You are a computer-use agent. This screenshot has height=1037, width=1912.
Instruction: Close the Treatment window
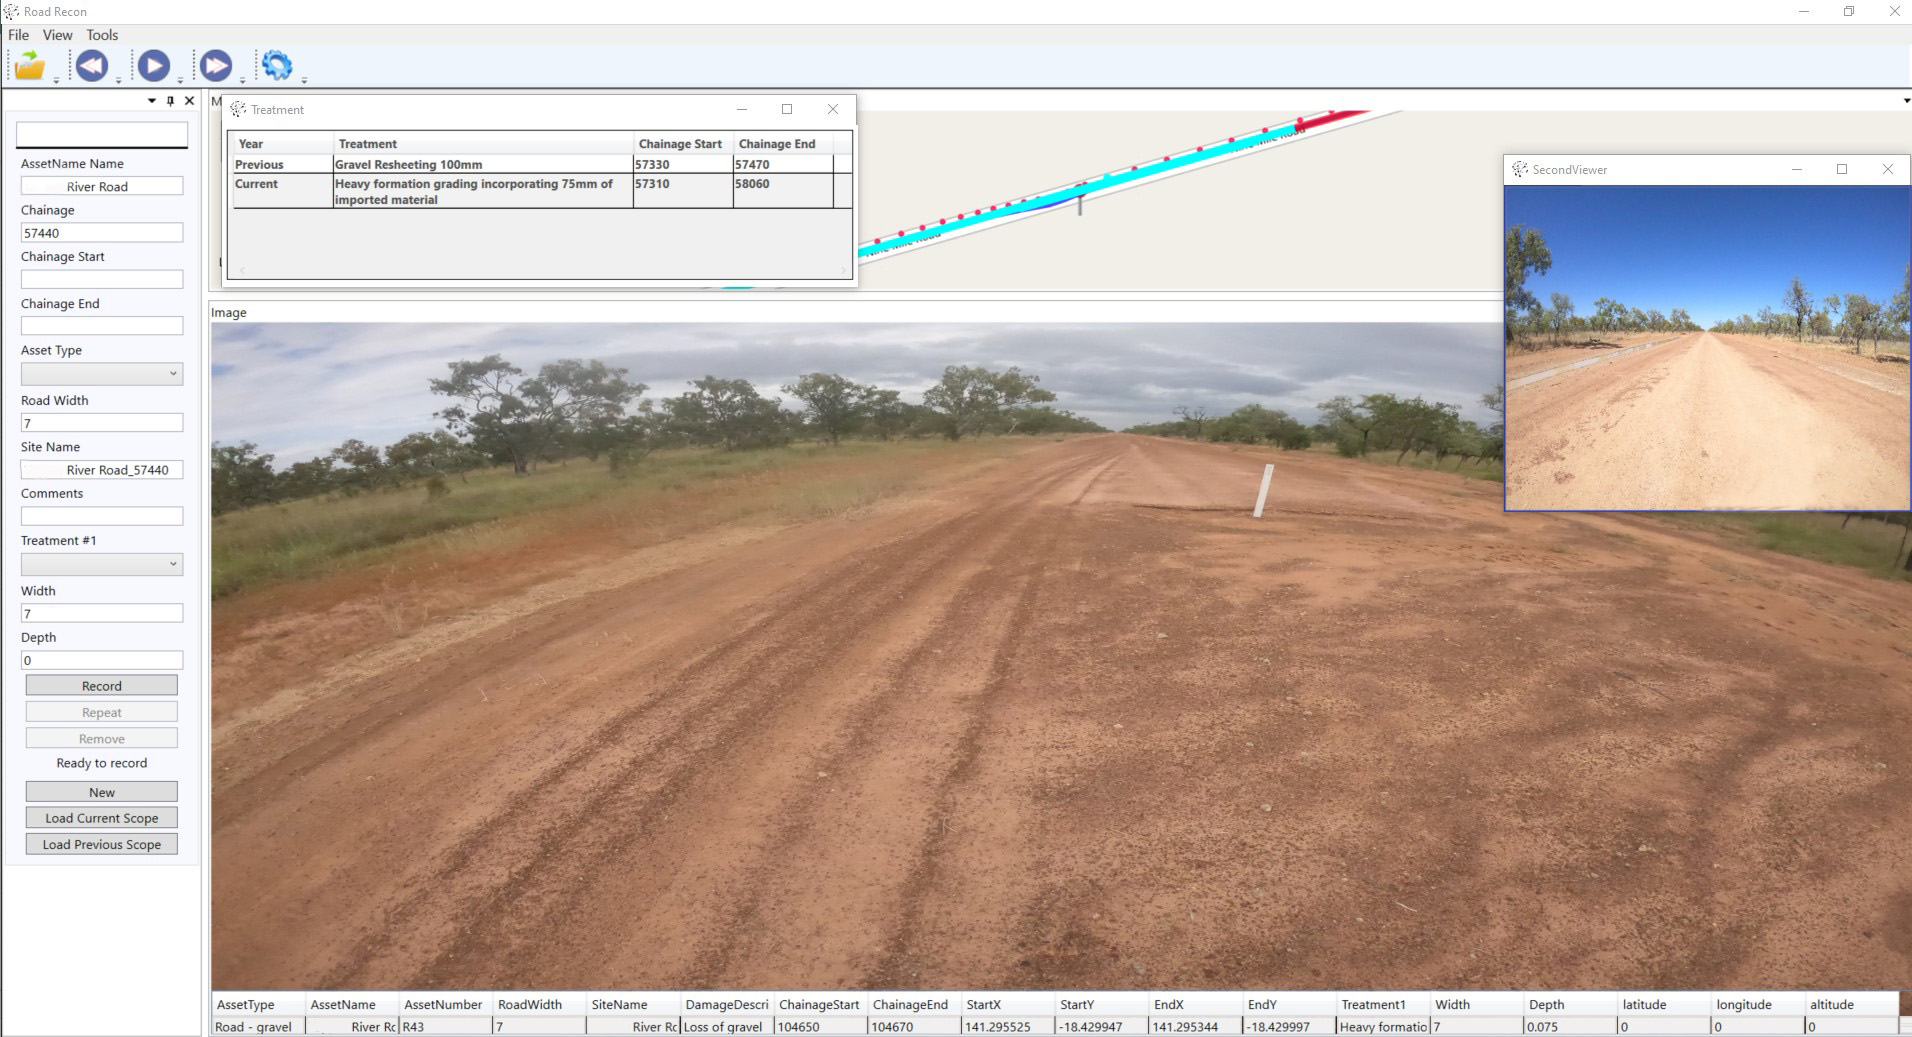pyautogui.click(x=833, y=110)
